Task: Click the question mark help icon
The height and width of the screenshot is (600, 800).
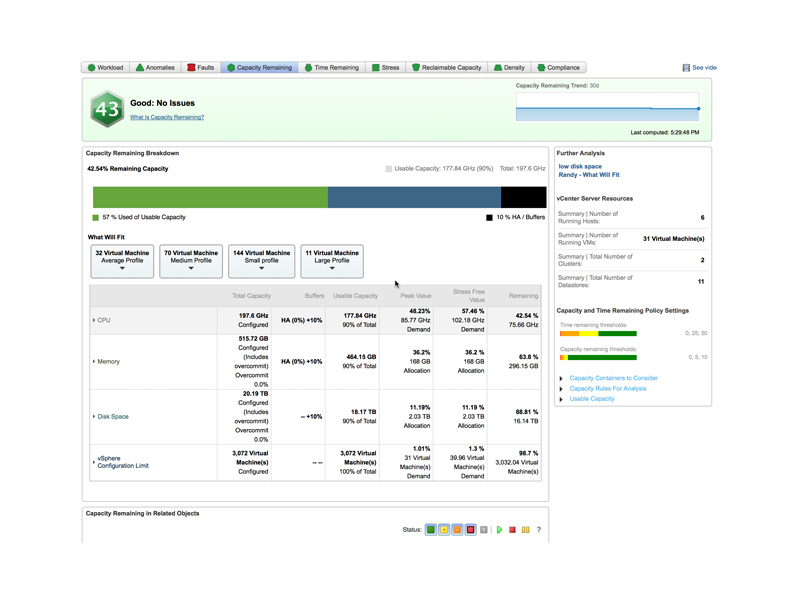Action: click(539, 530)
